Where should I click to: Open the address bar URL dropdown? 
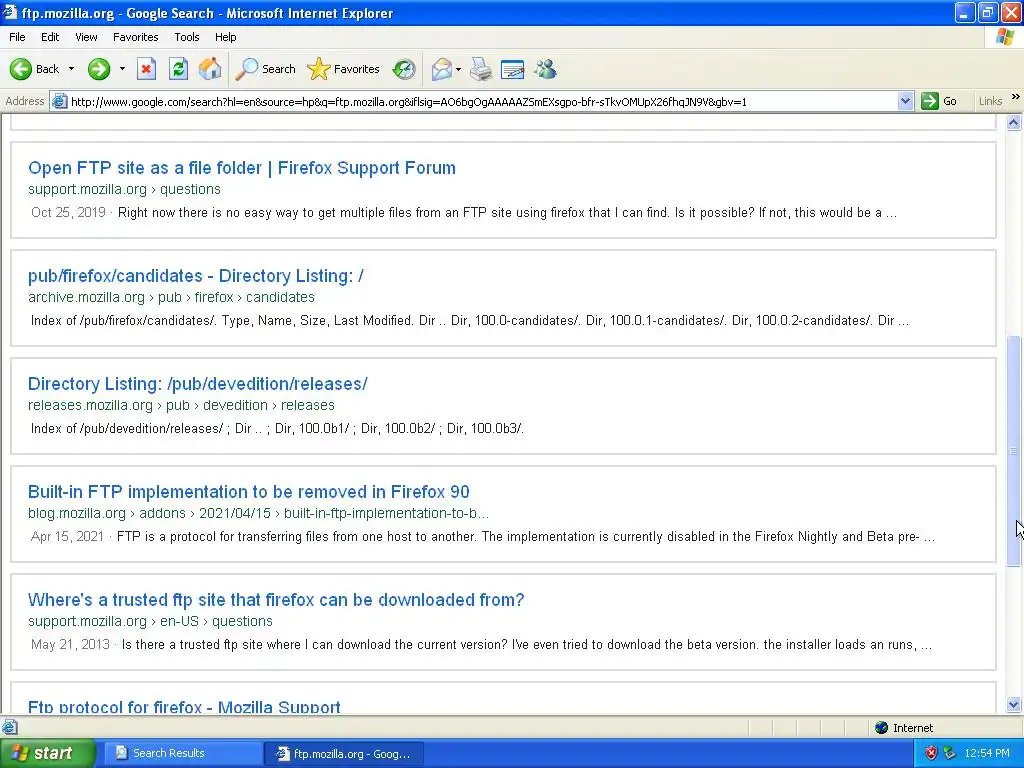[x=905, y=101]
